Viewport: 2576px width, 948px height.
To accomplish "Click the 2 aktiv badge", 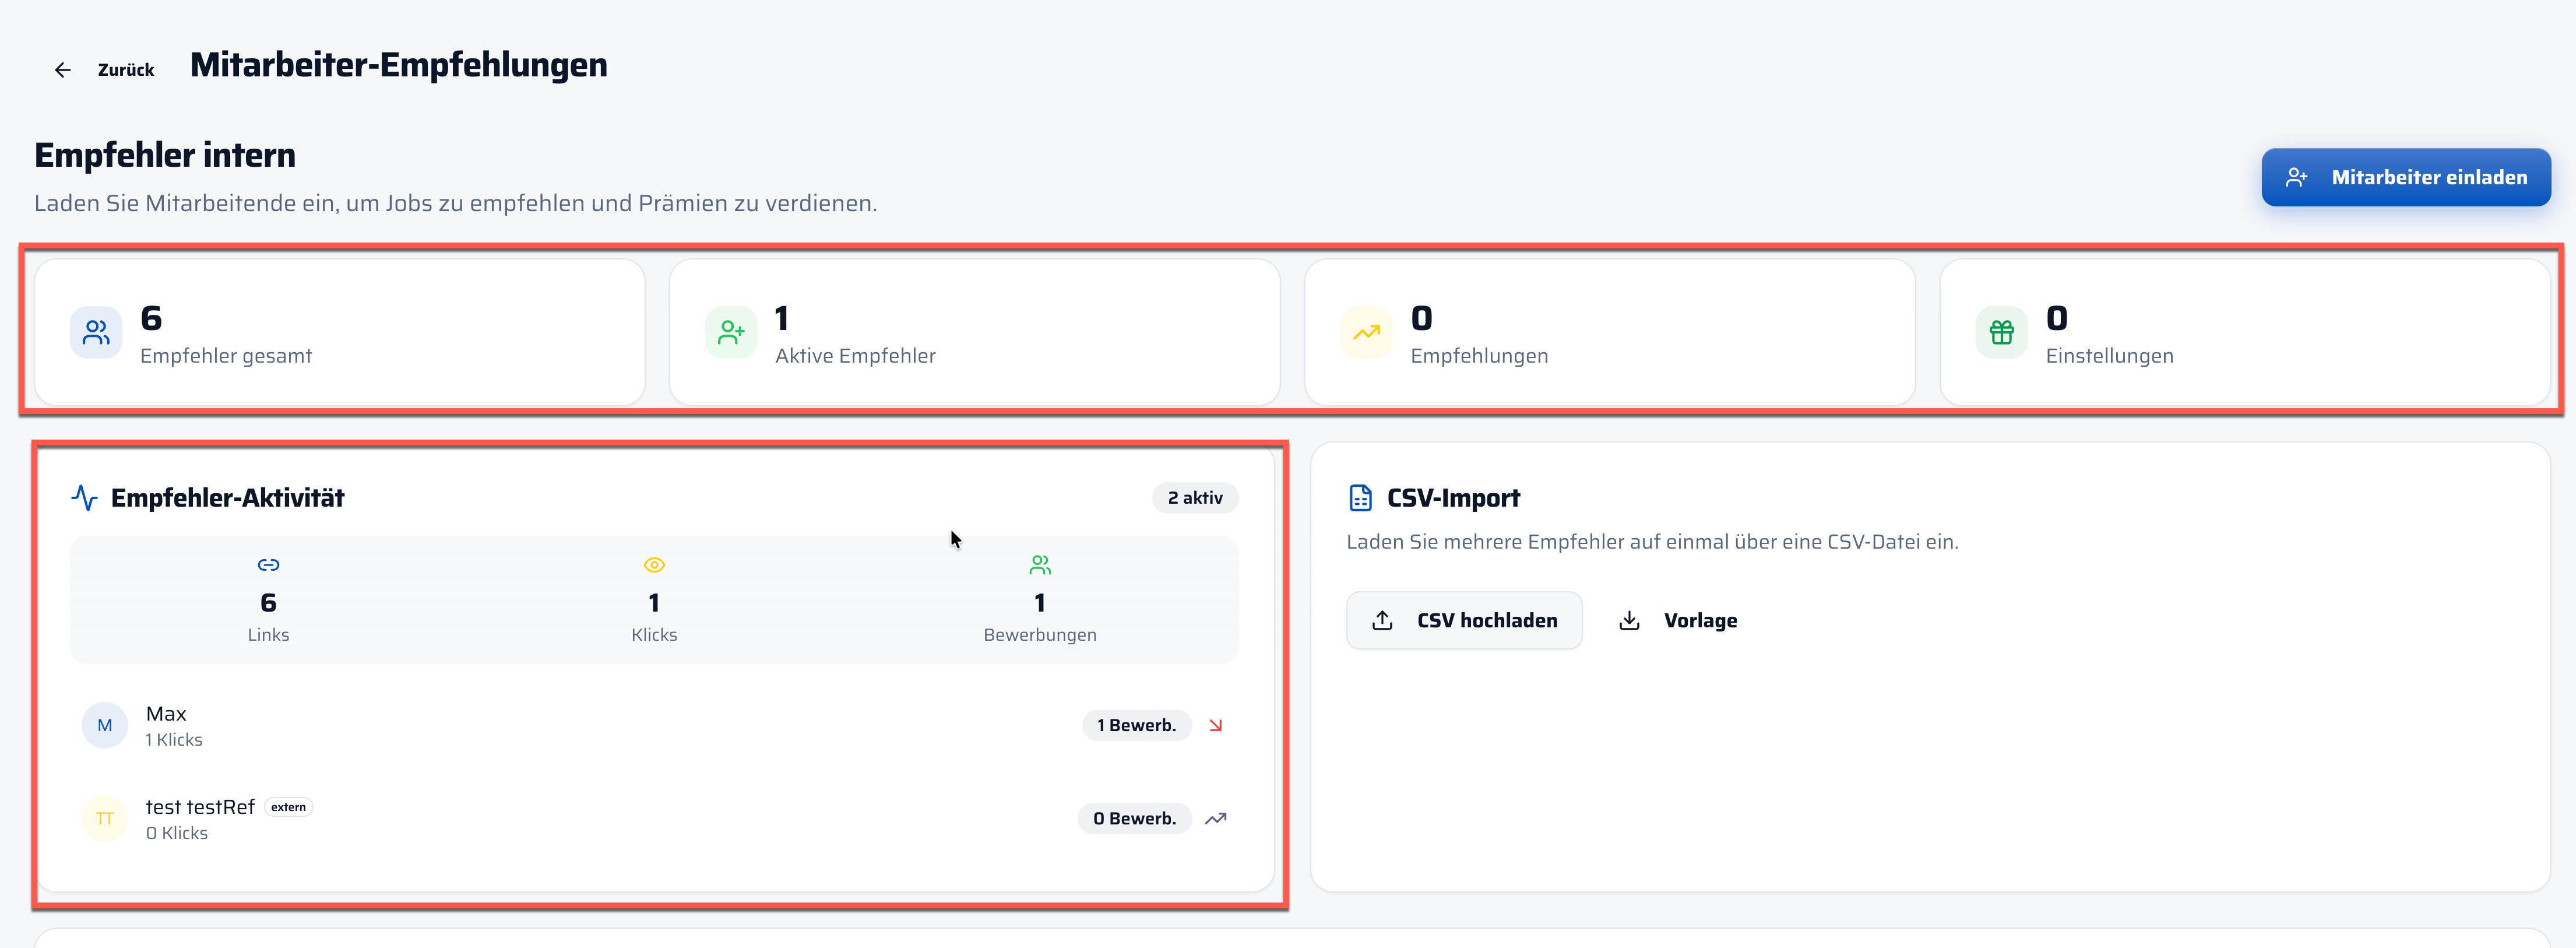I will coord(1194,498).
